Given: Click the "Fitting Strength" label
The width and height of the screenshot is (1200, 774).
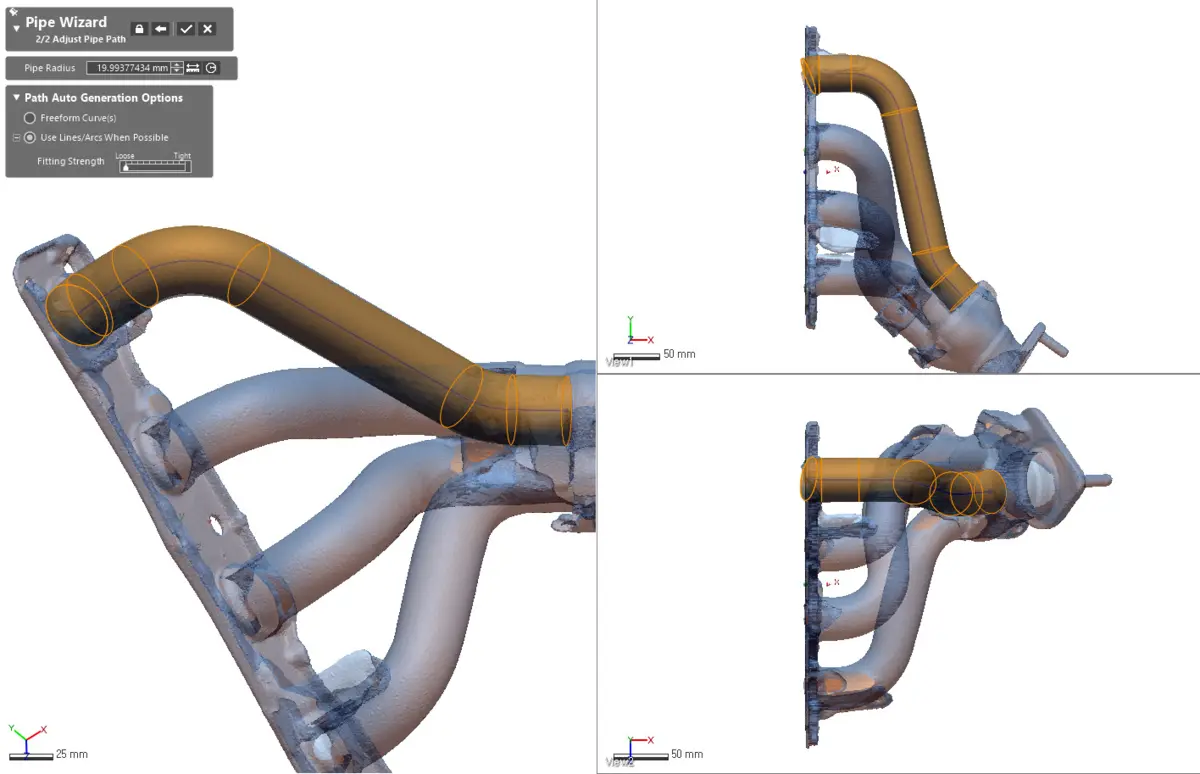Looking at the screenshot, I should (x=71, y=161).
